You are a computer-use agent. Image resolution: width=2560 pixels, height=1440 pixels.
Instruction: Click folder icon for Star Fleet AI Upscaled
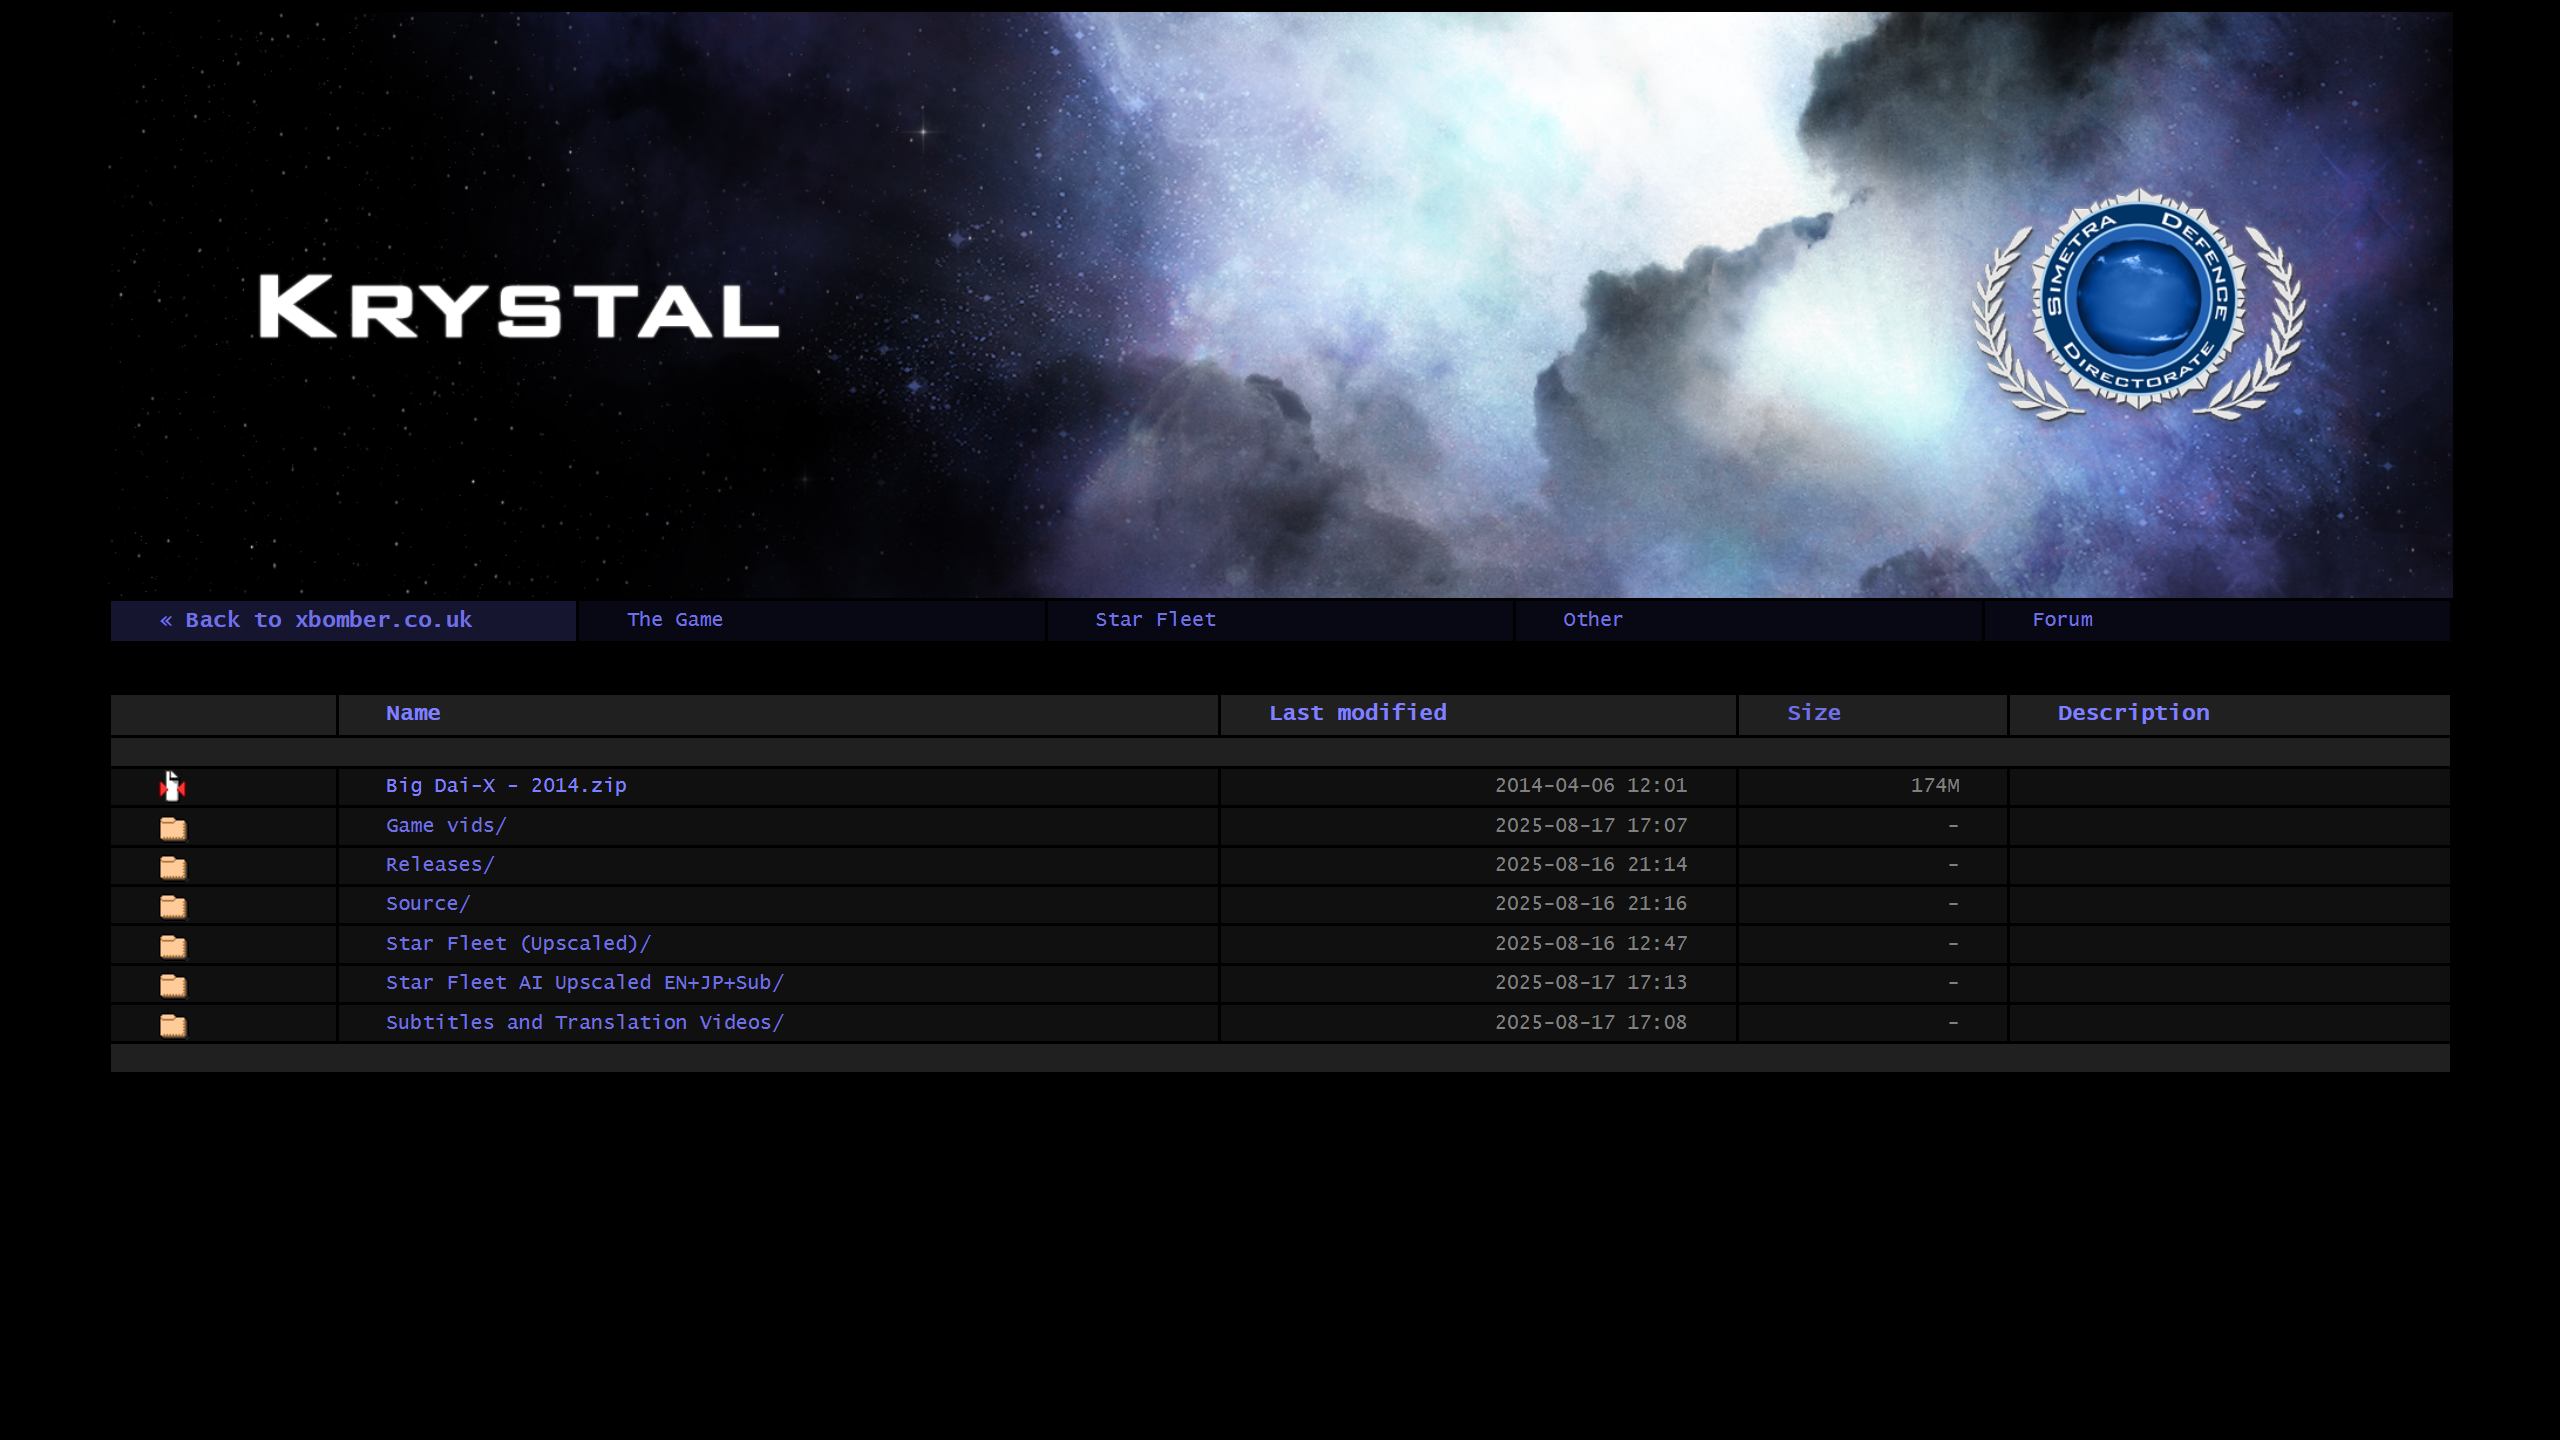[x=173, y=985]
